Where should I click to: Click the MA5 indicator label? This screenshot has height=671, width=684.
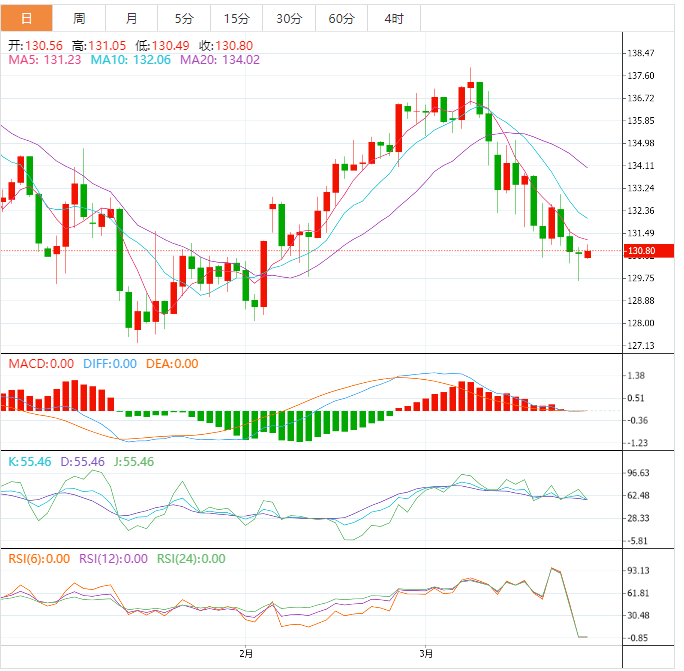tap(45, 60)
